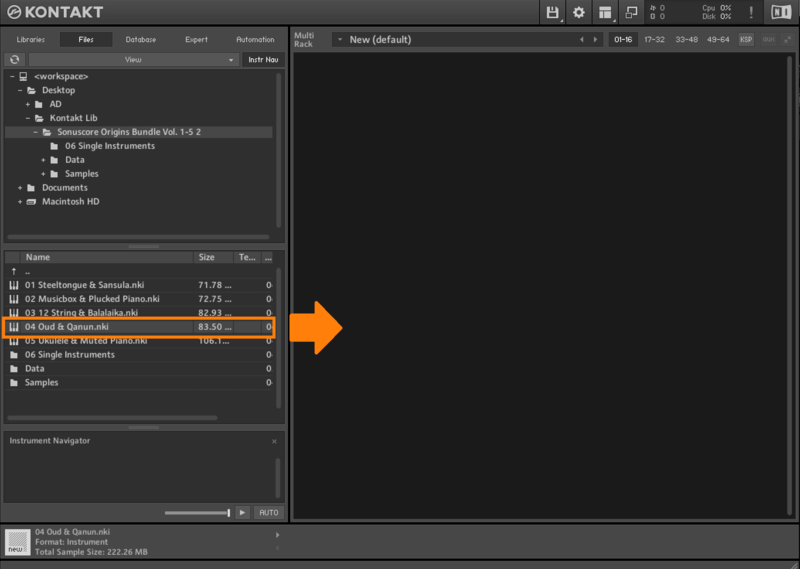Image resolution: width=800 pixels, height=569 pixels.
Task: Play the audition preview
Action: coord(242,512)
